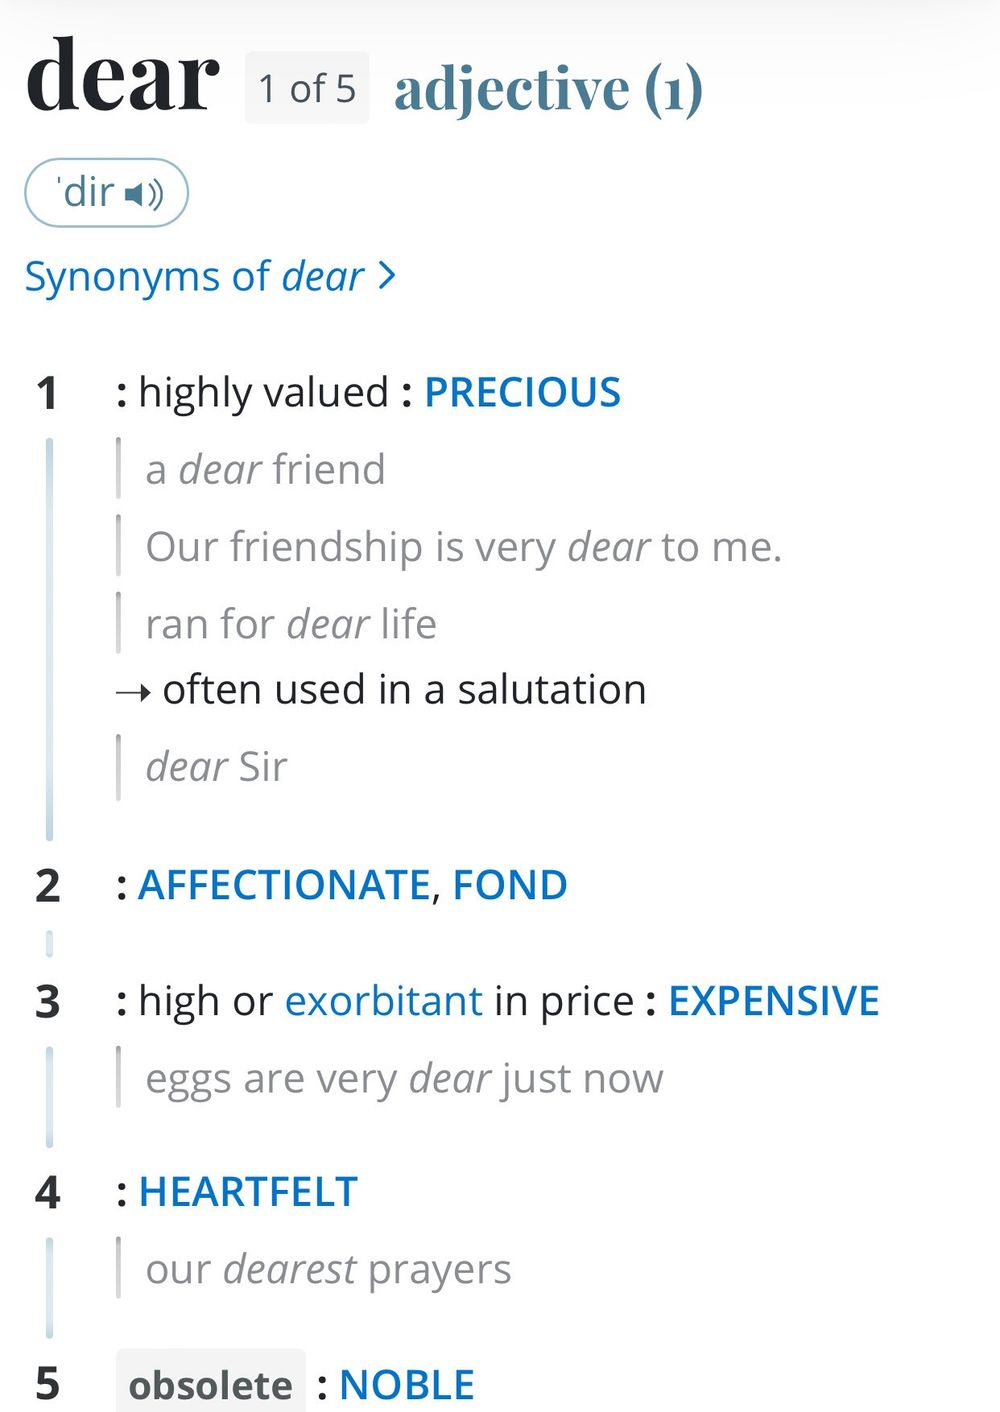The height and width of the screenshot is (1412, 1000).
Task: Click the arrow before 'often used in a salutation'
Action: 133,691
